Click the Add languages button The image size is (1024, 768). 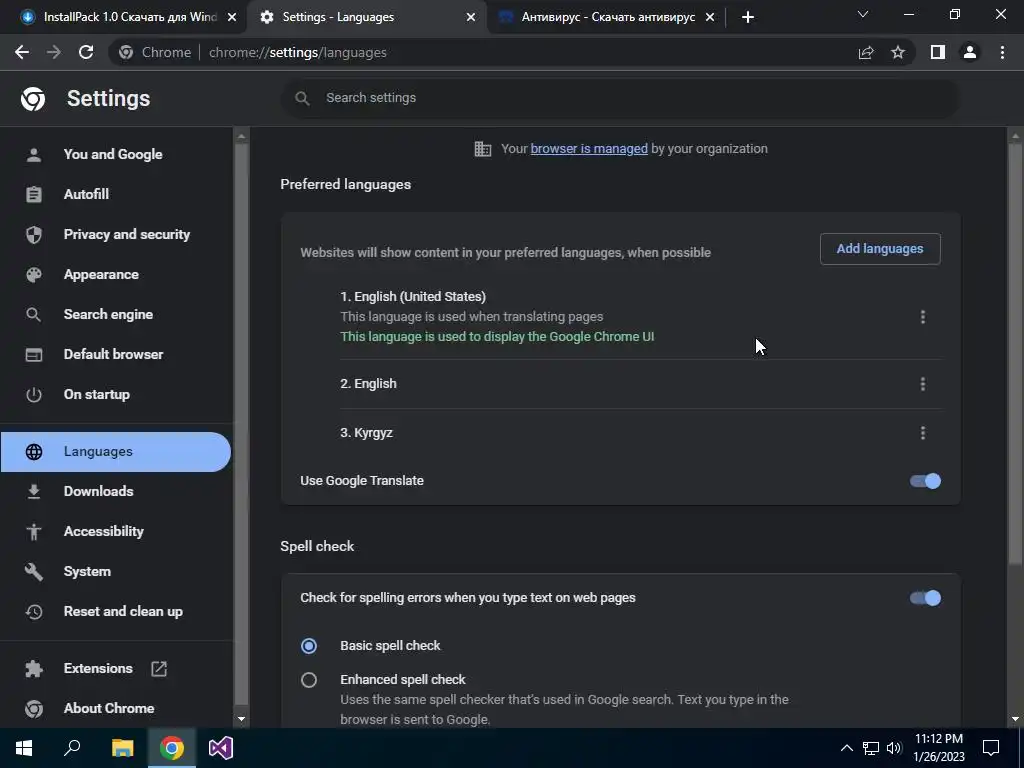tap(880, 249)
